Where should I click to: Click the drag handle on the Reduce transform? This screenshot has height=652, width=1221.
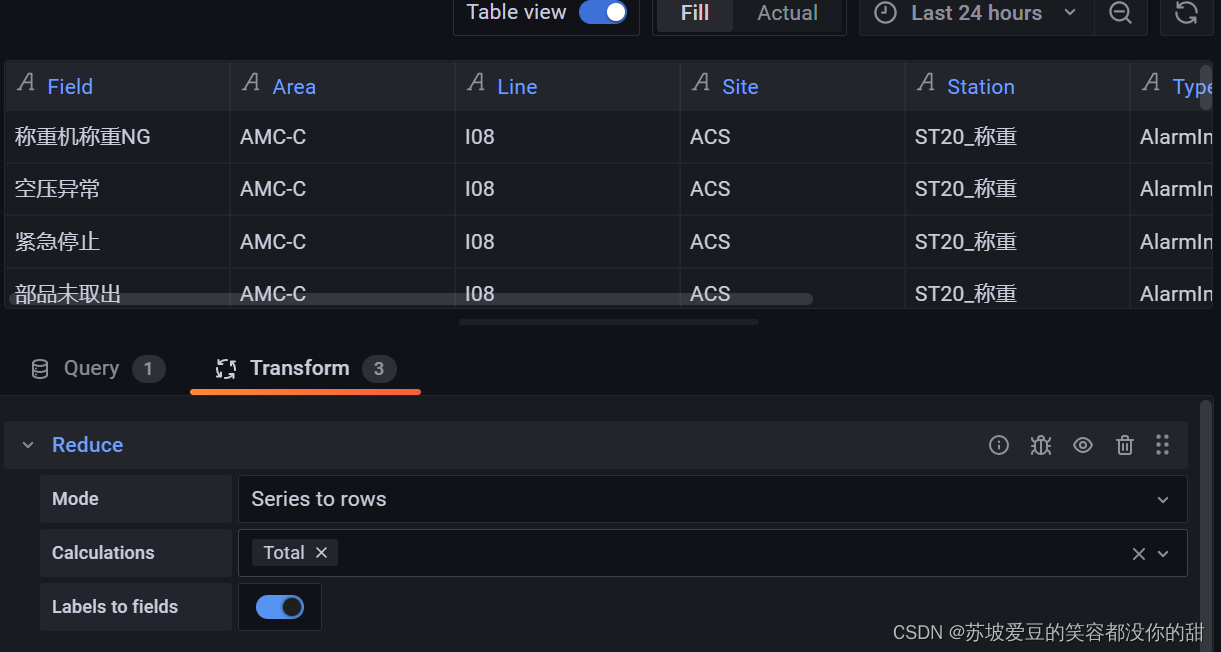(1162, 445)
